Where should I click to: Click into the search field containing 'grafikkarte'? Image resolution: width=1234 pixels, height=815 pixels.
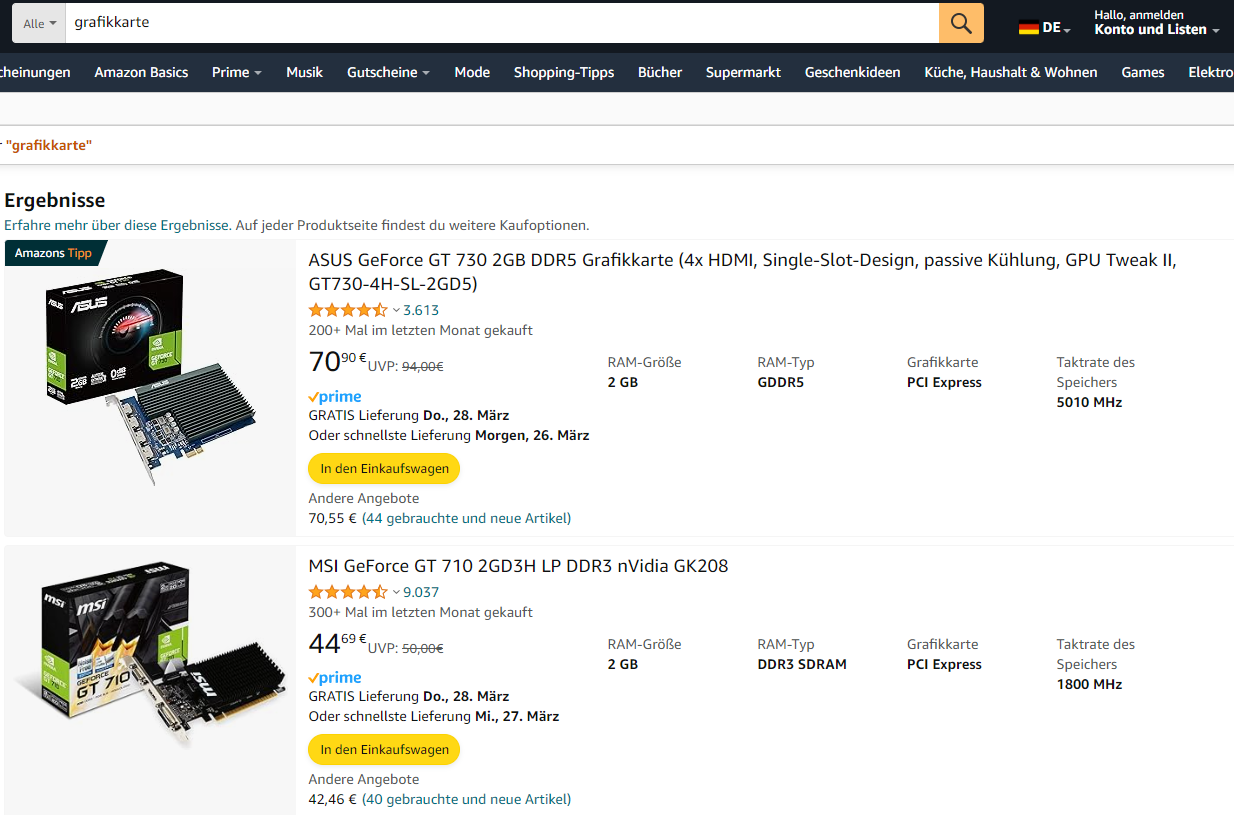(502, 23)
